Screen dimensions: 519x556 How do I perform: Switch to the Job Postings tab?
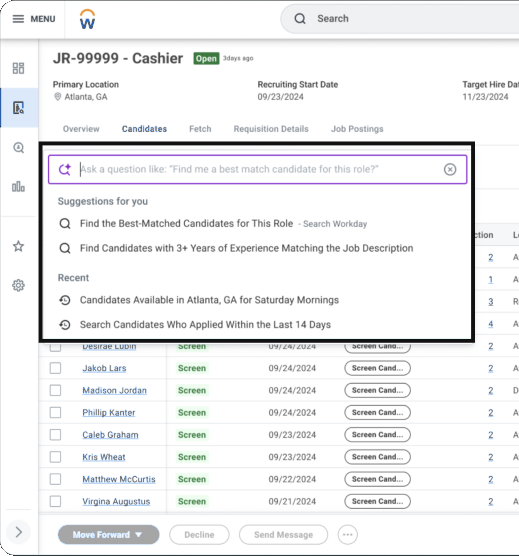click(x=357, y=129)
